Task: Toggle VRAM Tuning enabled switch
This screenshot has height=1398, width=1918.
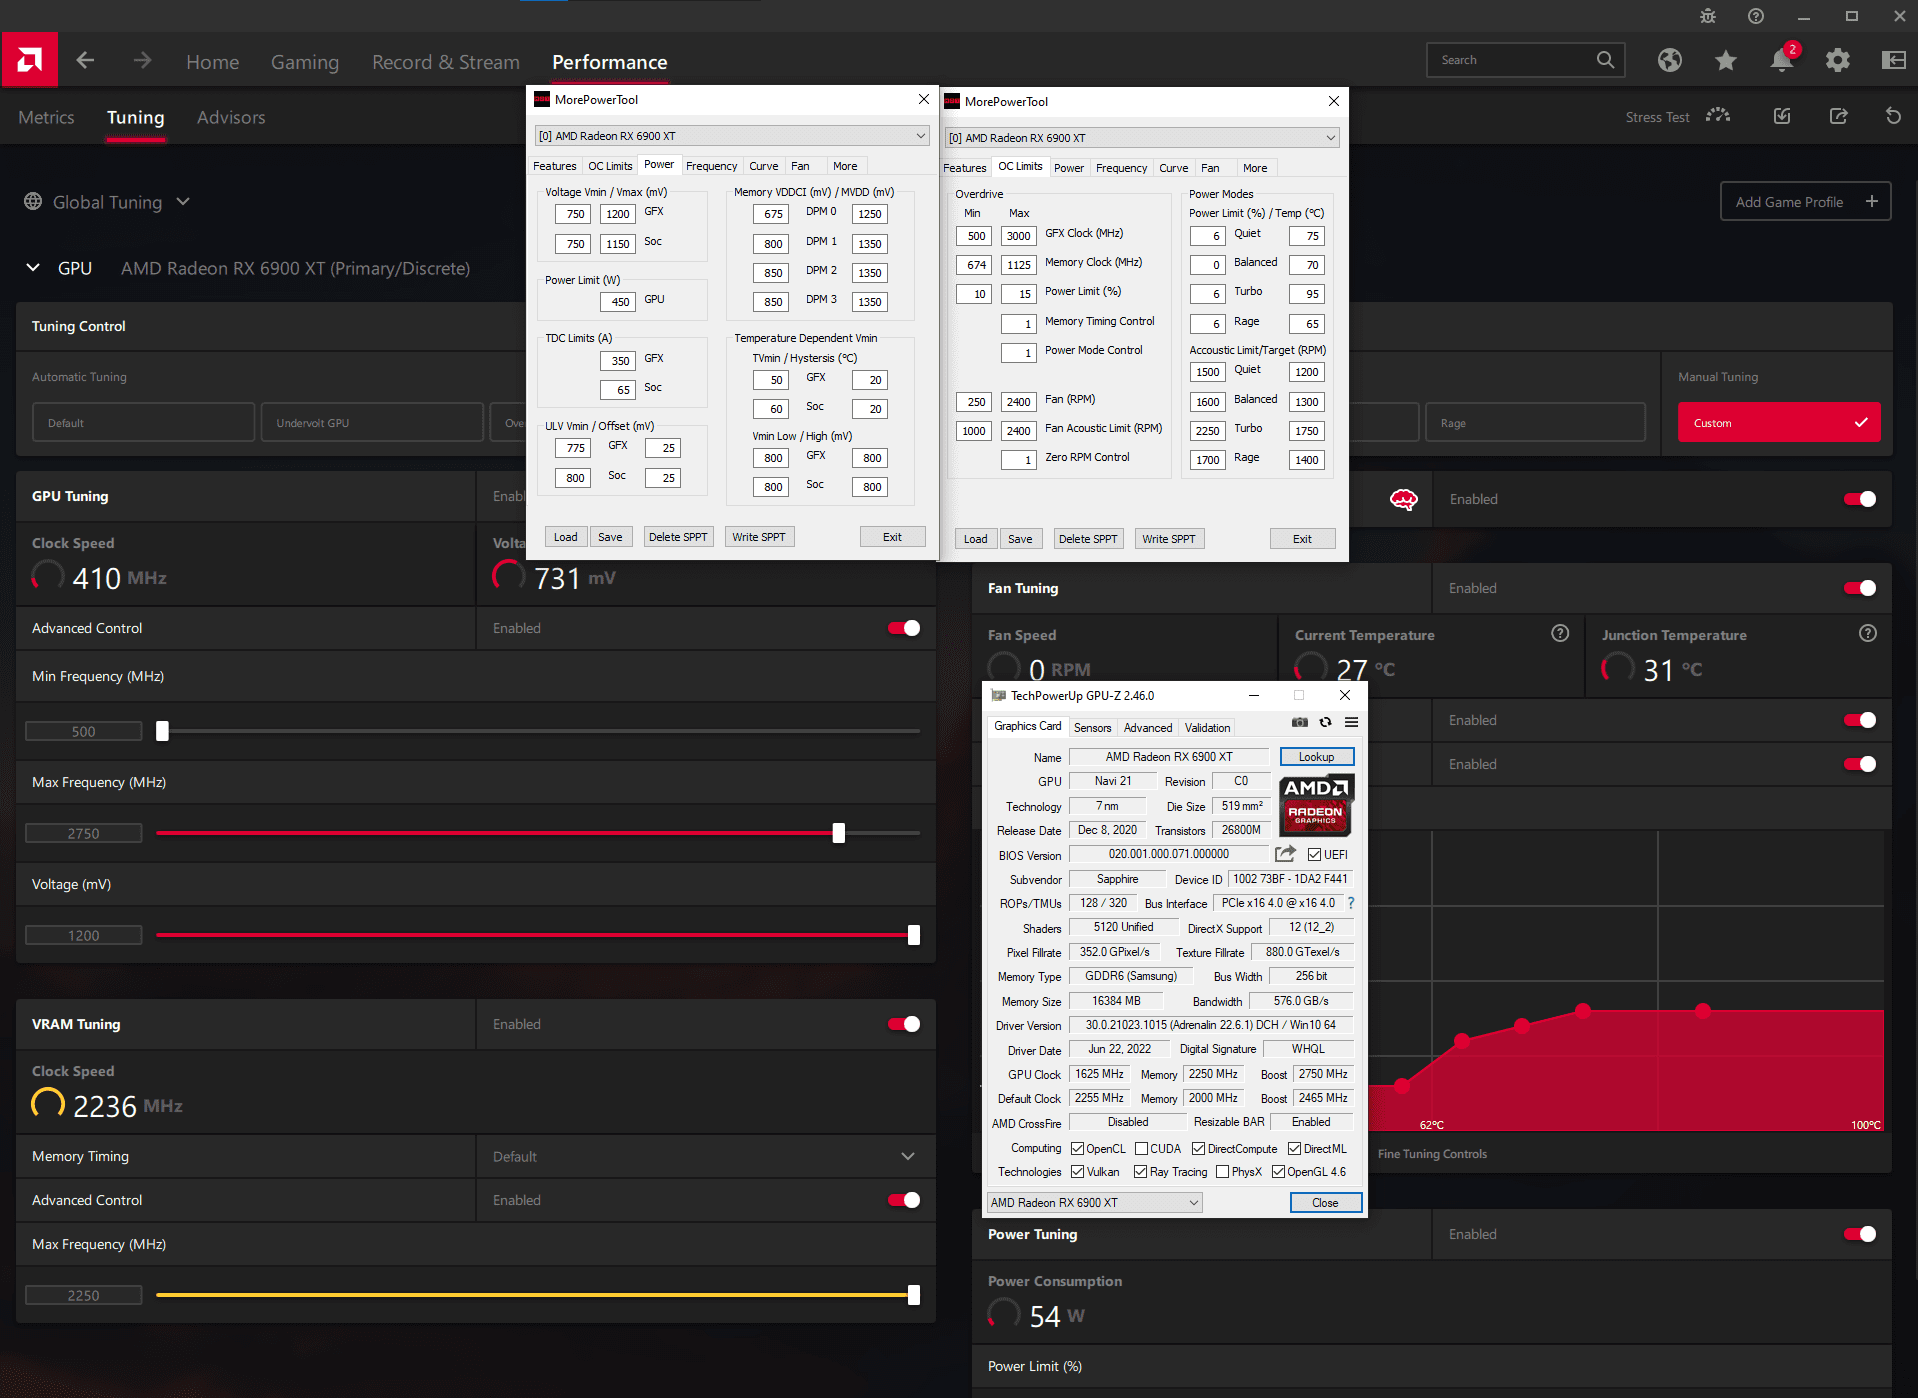Action: coord(904,1024)
